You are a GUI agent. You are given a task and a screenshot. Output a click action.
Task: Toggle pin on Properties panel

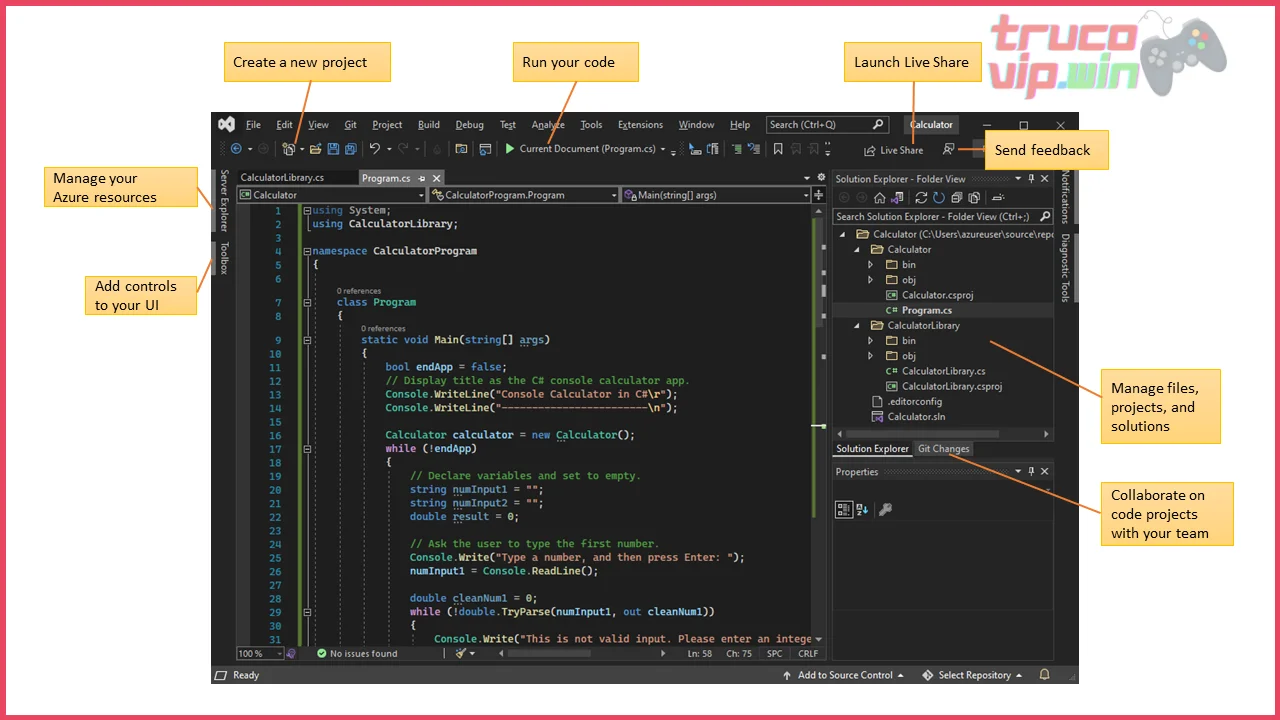tap(1031, 471)
